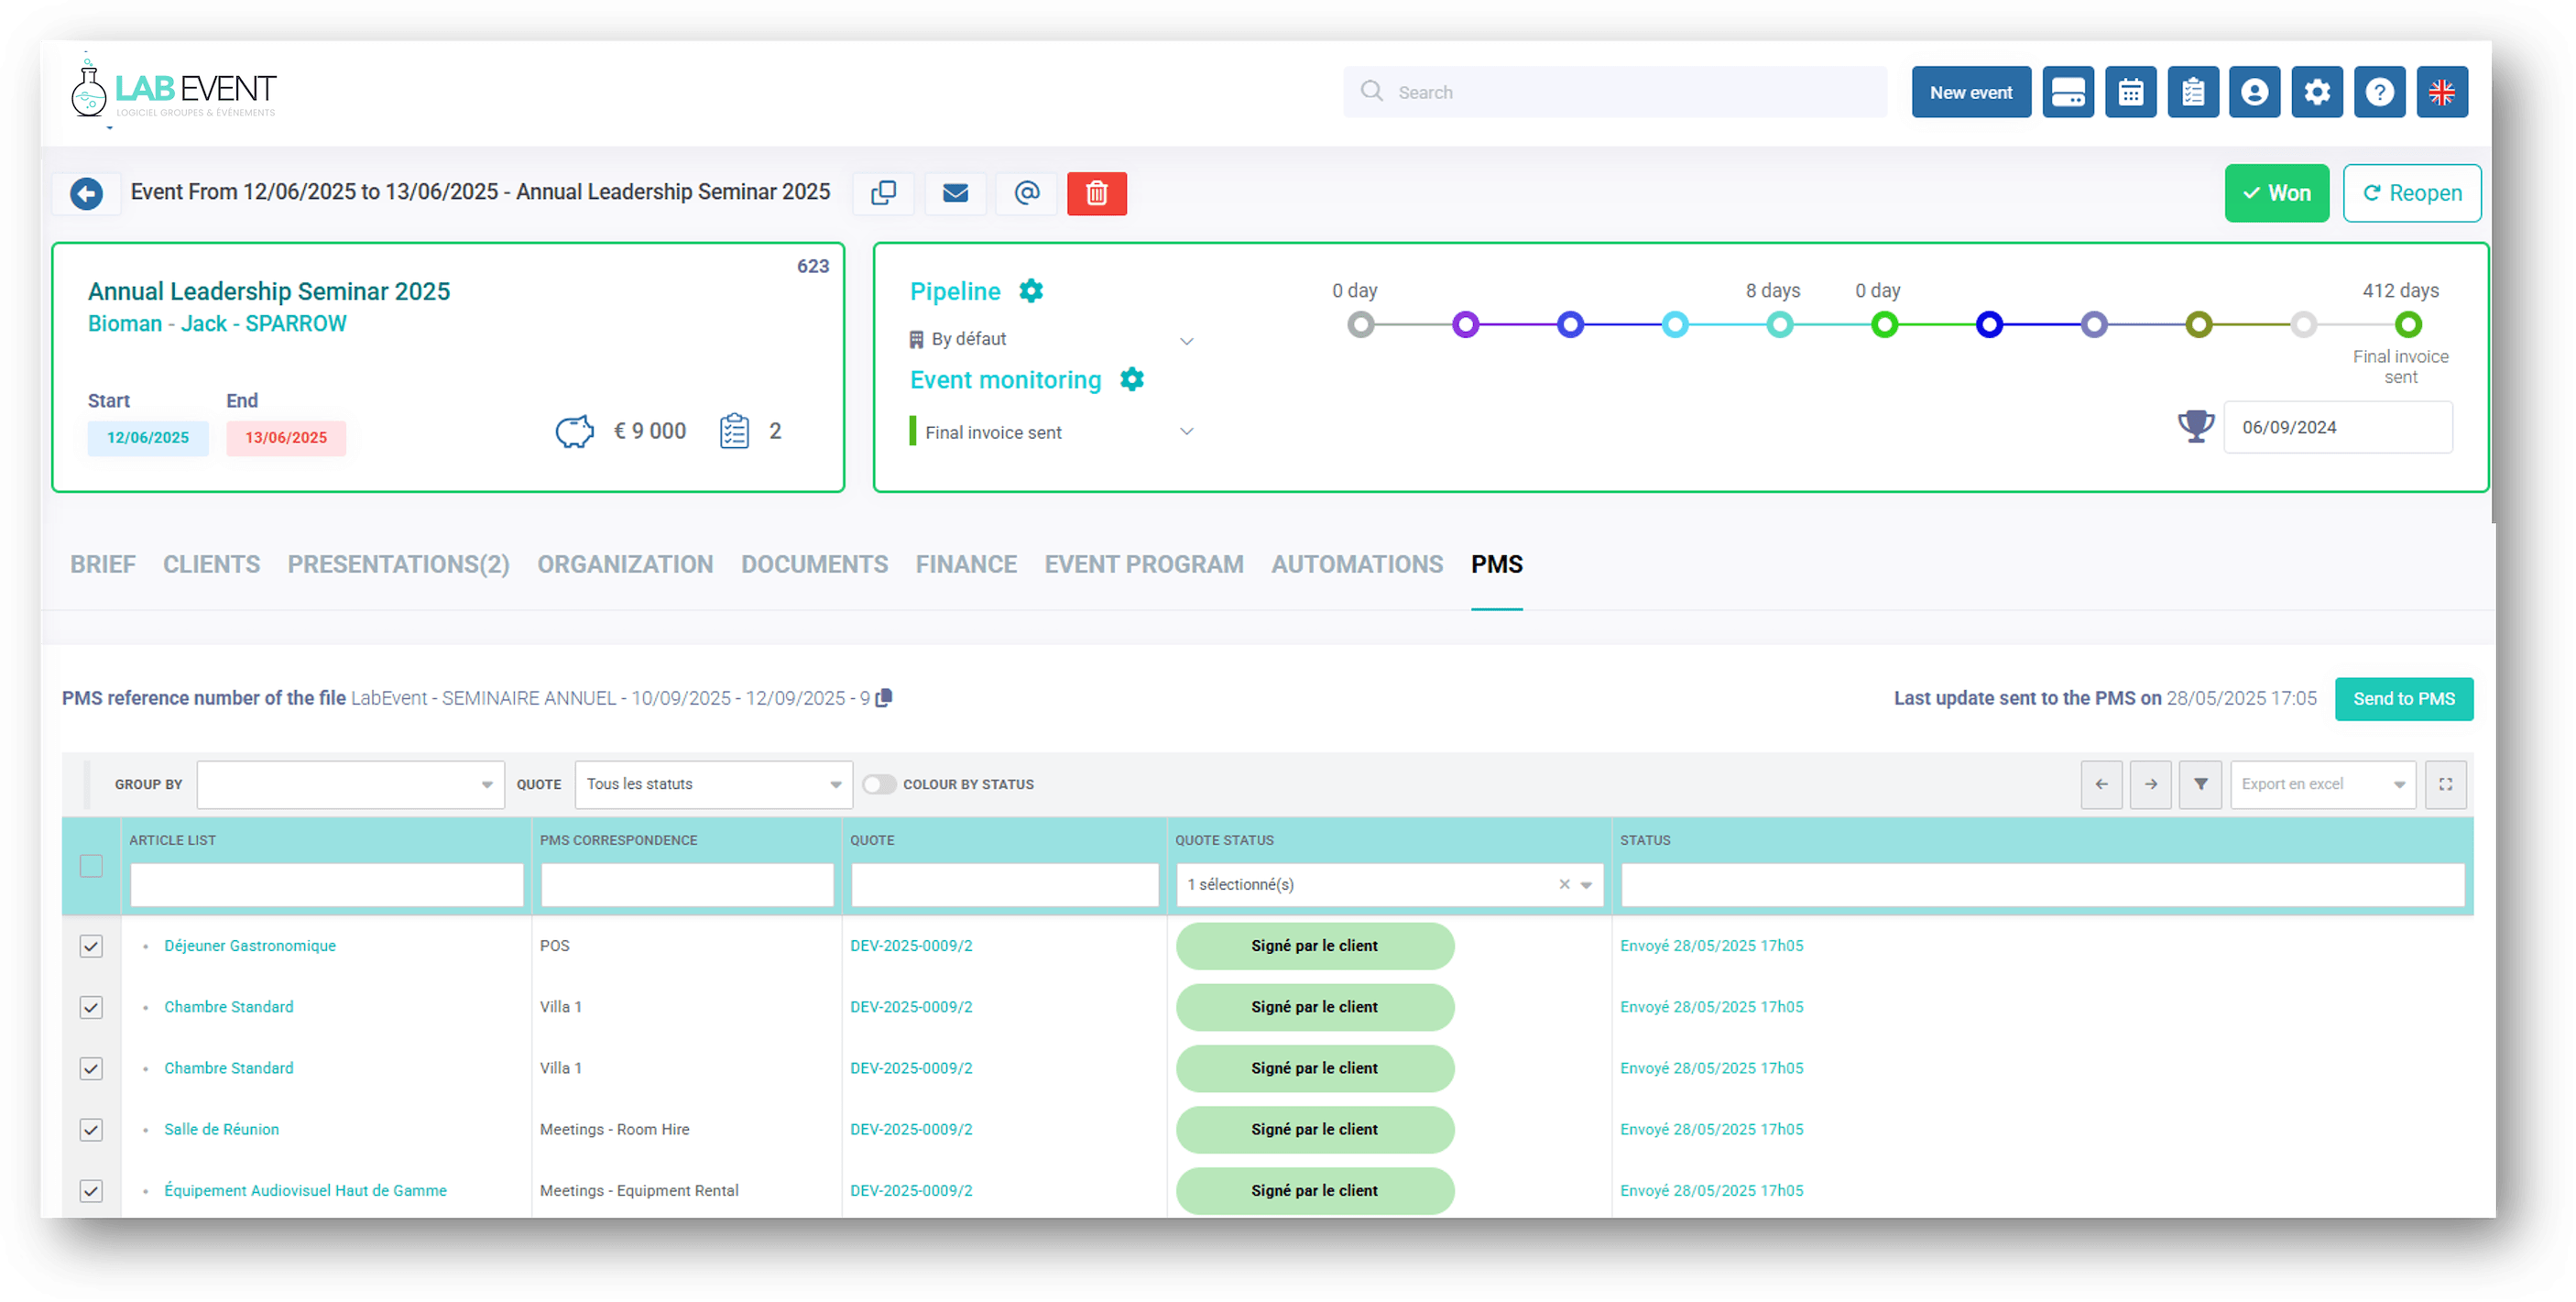Copy the PMS reference number icon
The height and width of the screenshot is (1302, 2576).
tap(884, 698)
